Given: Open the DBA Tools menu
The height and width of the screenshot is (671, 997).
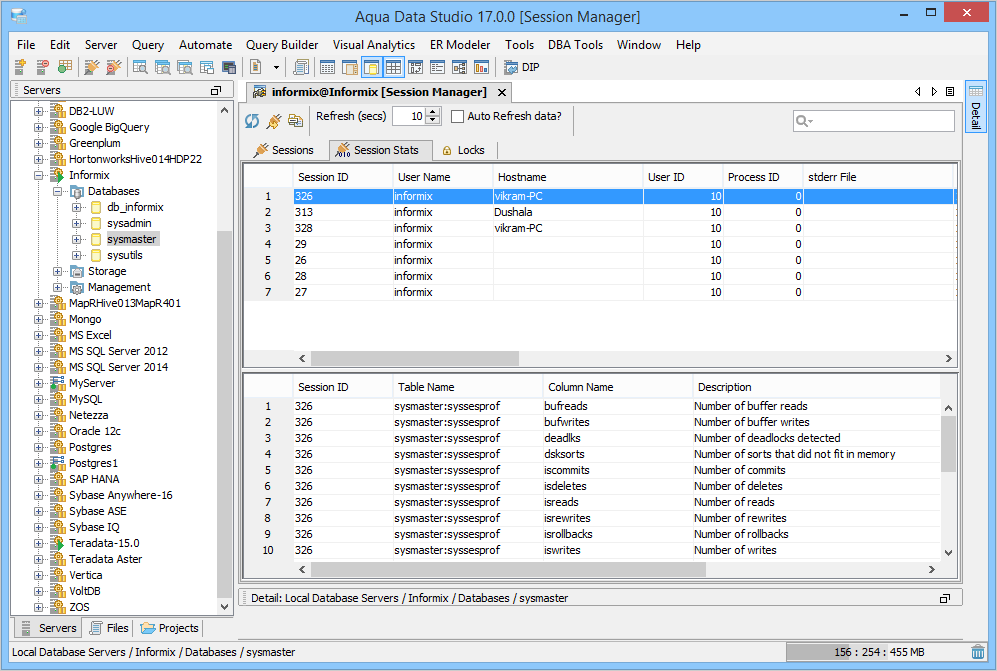Looking at the screenshot, I should tap(575, 45).
